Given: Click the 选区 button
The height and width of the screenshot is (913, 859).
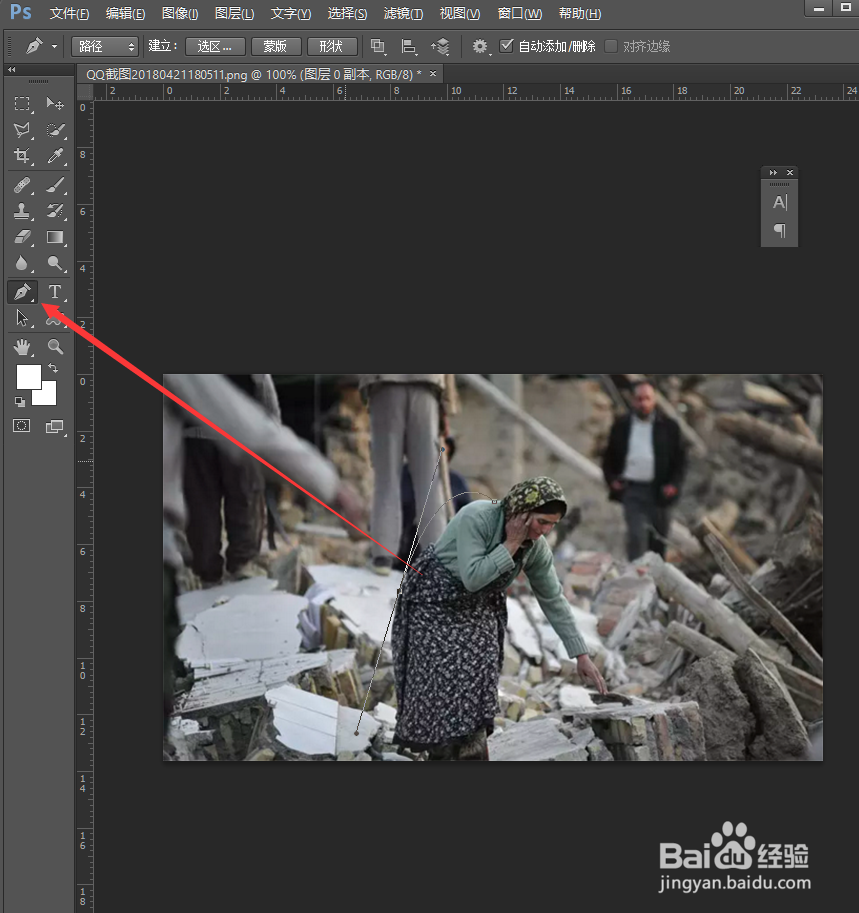Looking at the screenshot, I should pyautogui.click(x=215, y=46).
